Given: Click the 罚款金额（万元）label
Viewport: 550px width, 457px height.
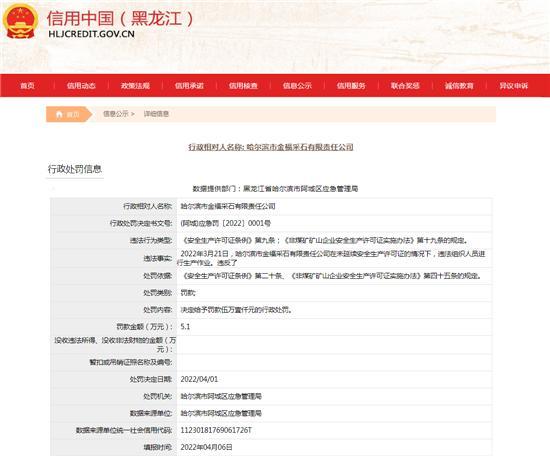Looking at the screenshot, I should pos(145,327).
